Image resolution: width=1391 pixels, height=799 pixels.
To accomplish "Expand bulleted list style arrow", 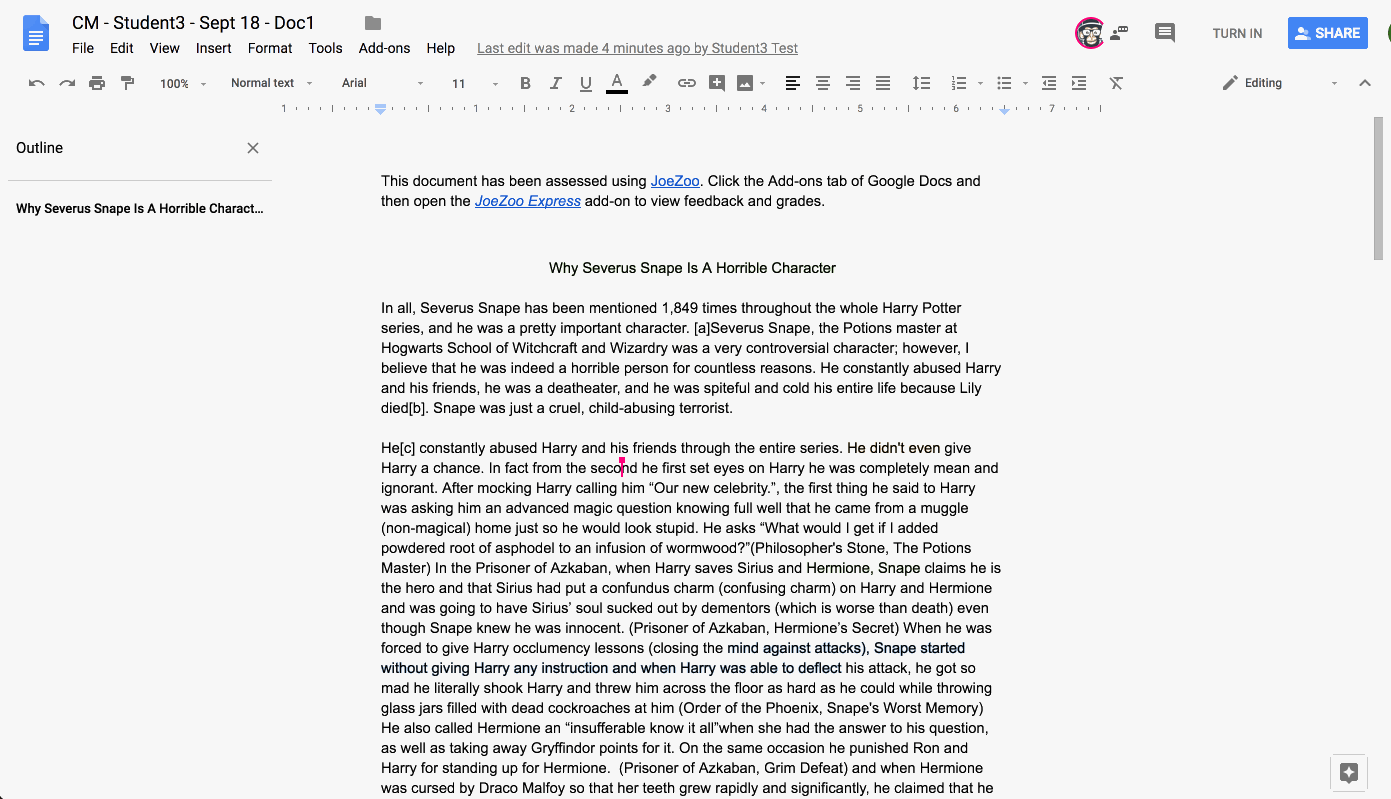I will 1025,84.
